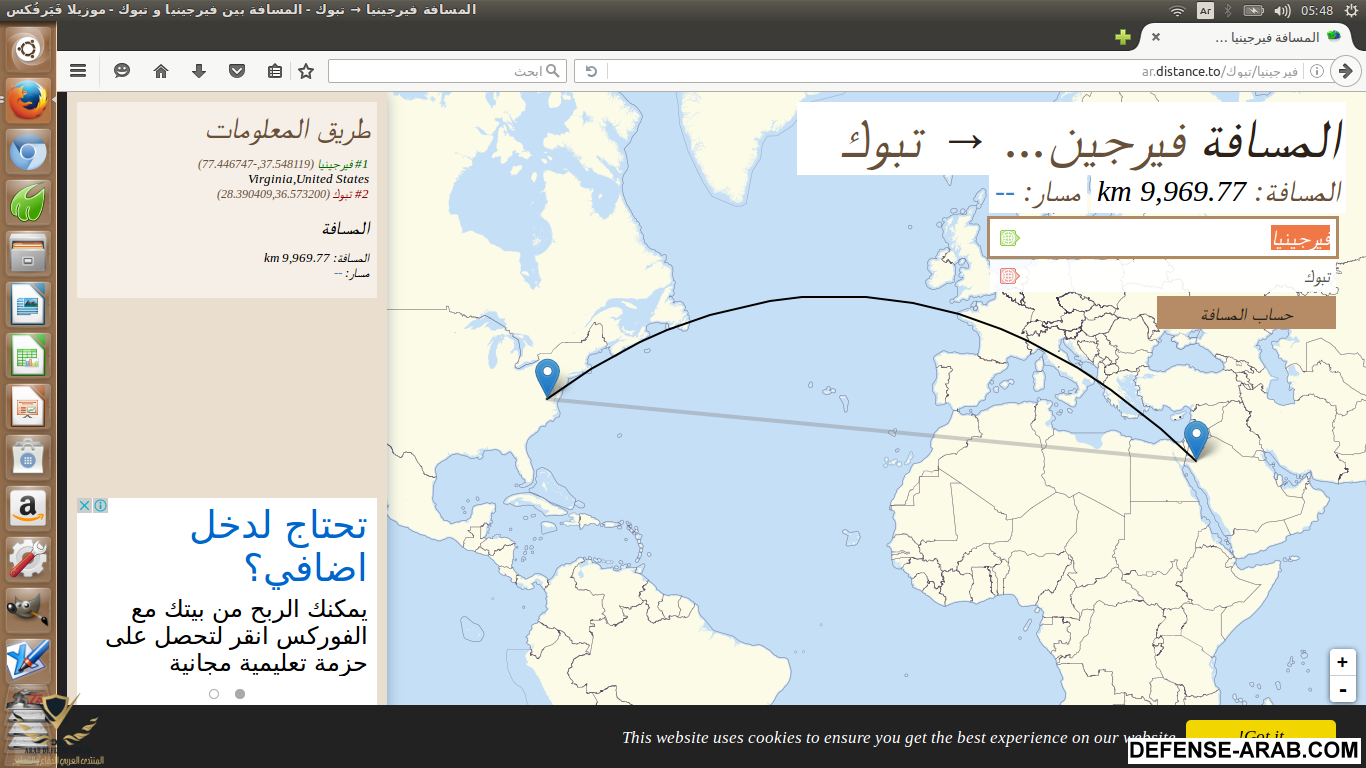Click the green icon in origin field
1366x768 pixels.
pyautogui.click(x=1009, y=238)
